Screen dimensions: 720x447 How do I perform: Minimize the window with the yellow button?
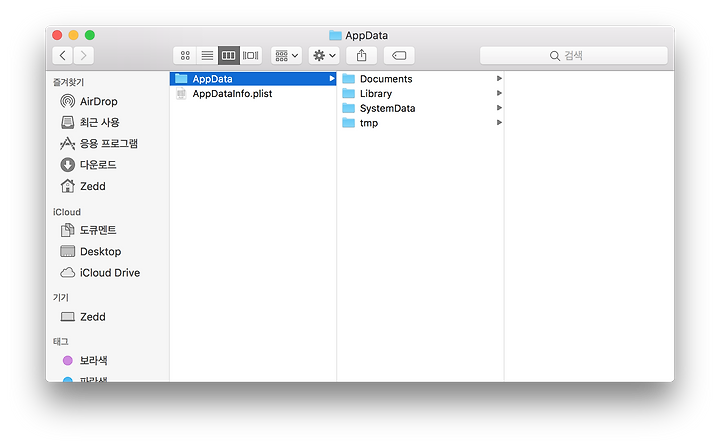(73, 35)
